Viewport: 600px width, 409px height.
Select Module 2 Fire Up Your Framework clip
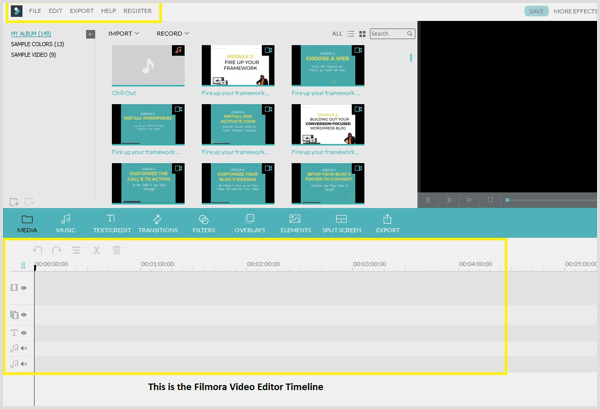point(238,66)
